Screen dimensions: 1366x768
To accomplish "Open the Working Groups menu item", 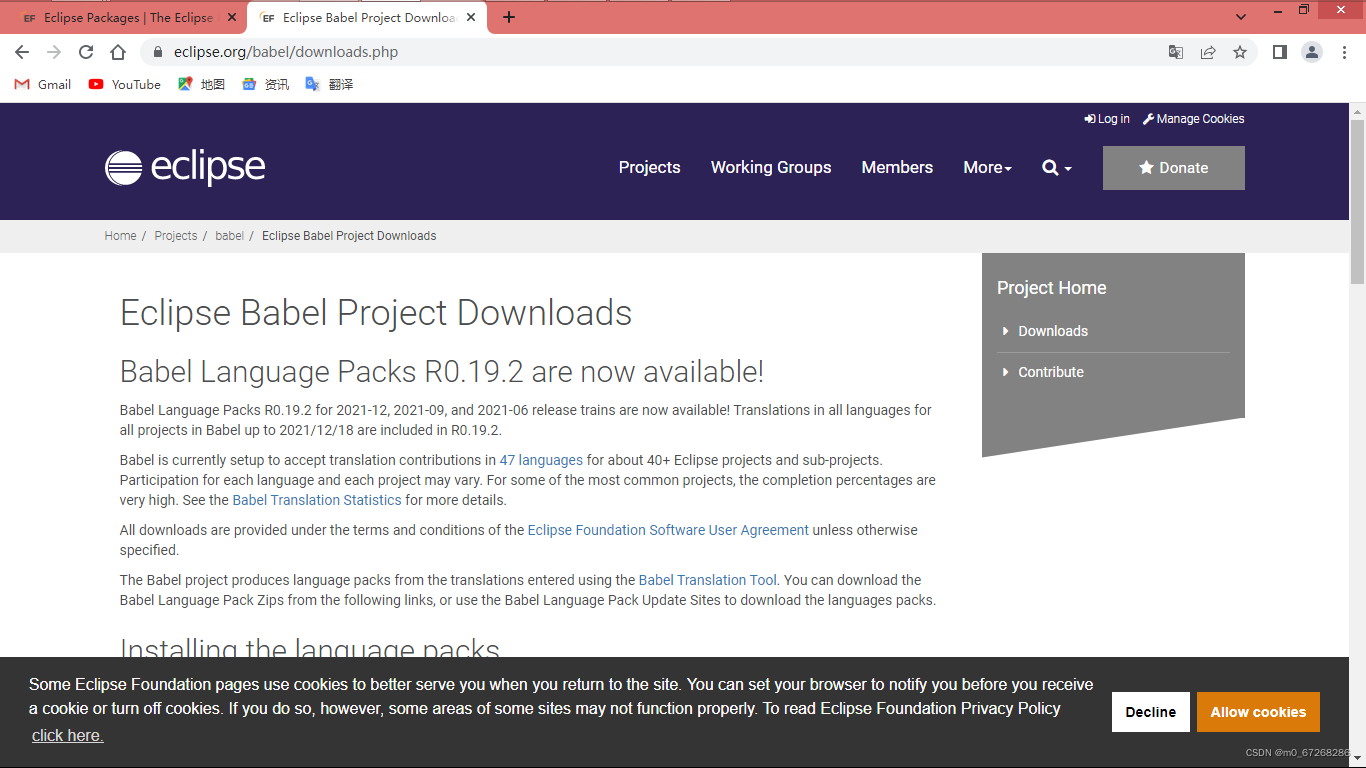I will coord(771,168).
